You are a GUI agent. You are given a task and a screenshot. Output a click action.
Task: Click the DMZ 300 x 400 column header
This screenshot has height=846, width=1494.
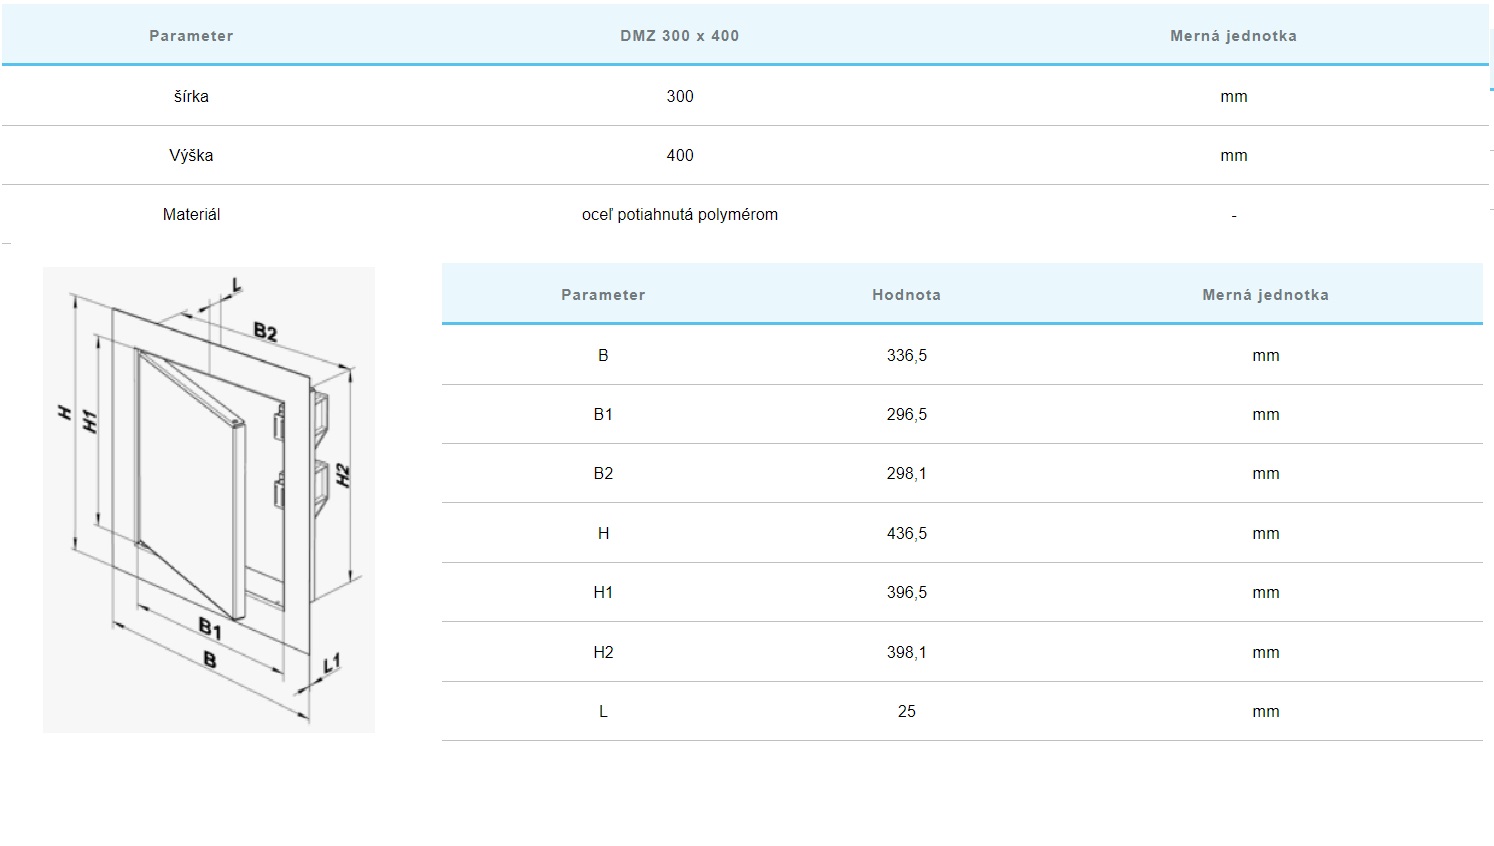click(x=679, y=36)
